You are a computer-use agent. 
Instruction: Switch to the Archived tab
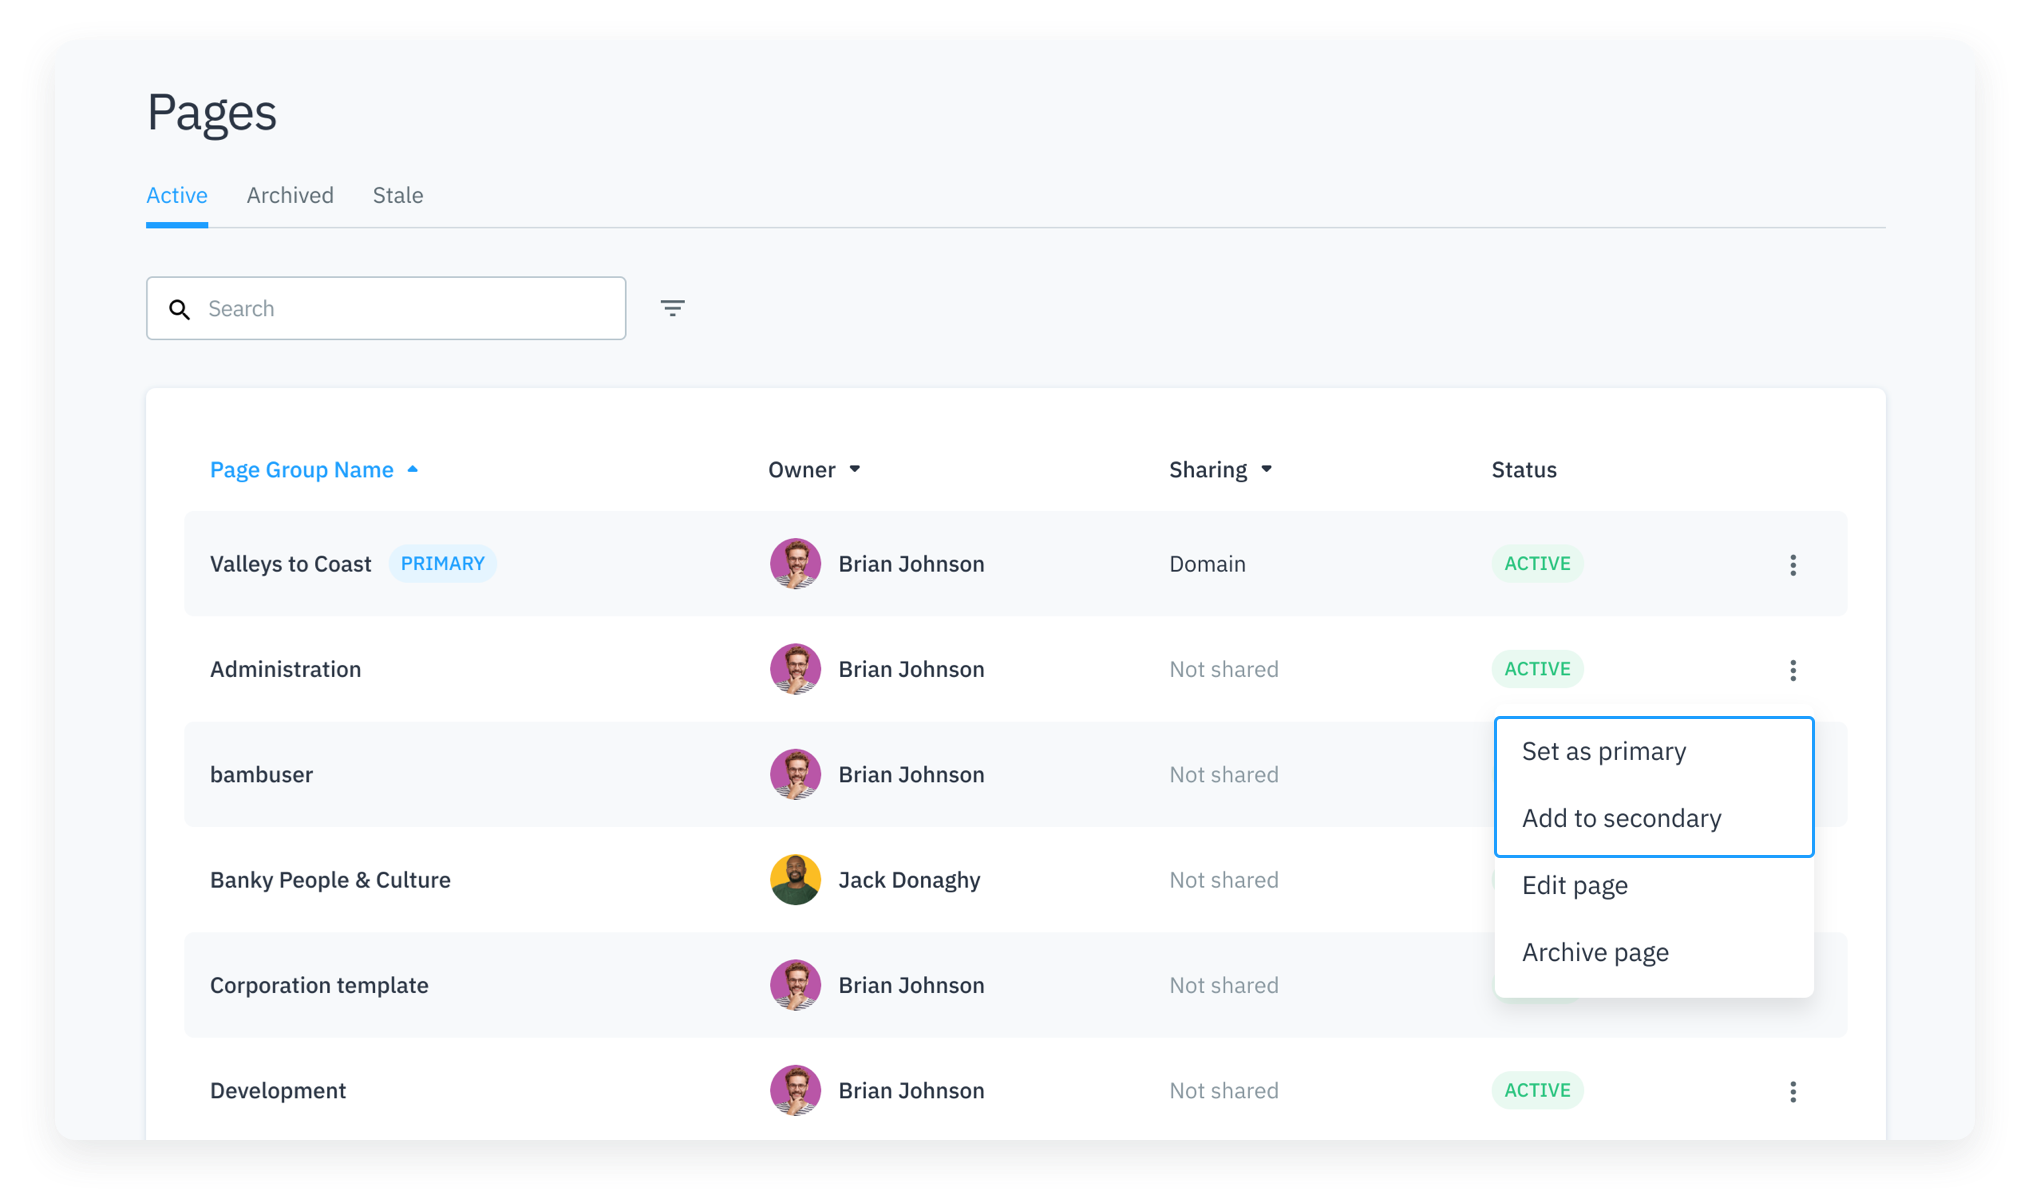tap(290, 195)
